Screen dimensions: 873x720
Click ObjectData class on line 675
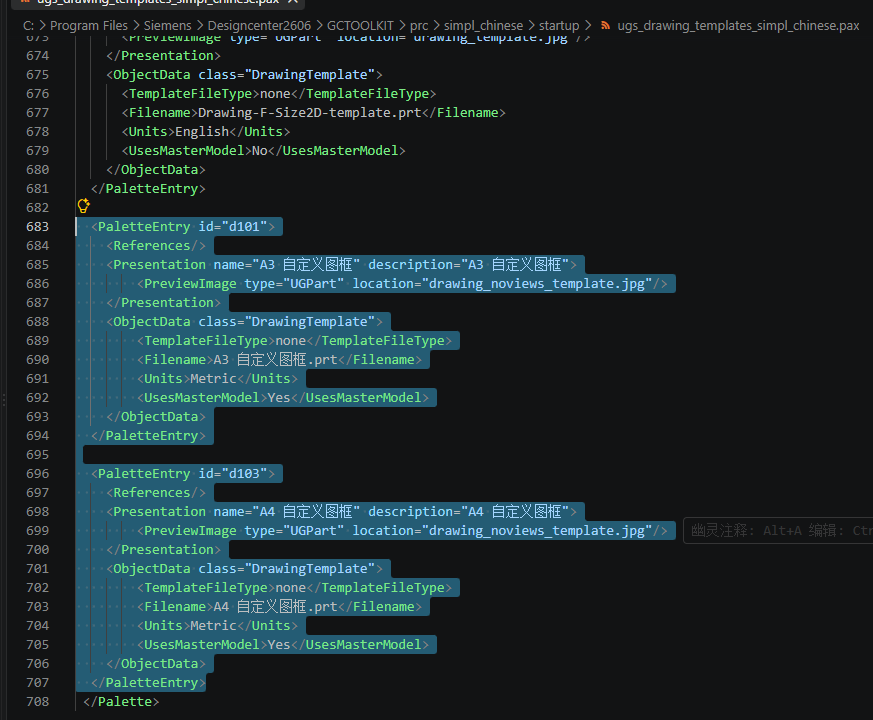(244, 75)
